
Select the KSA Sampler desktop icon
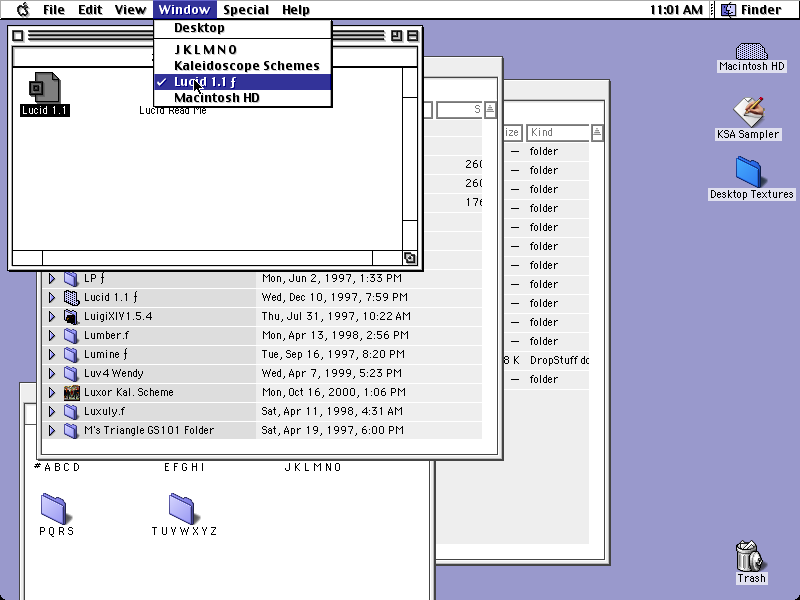pos(748,111)
